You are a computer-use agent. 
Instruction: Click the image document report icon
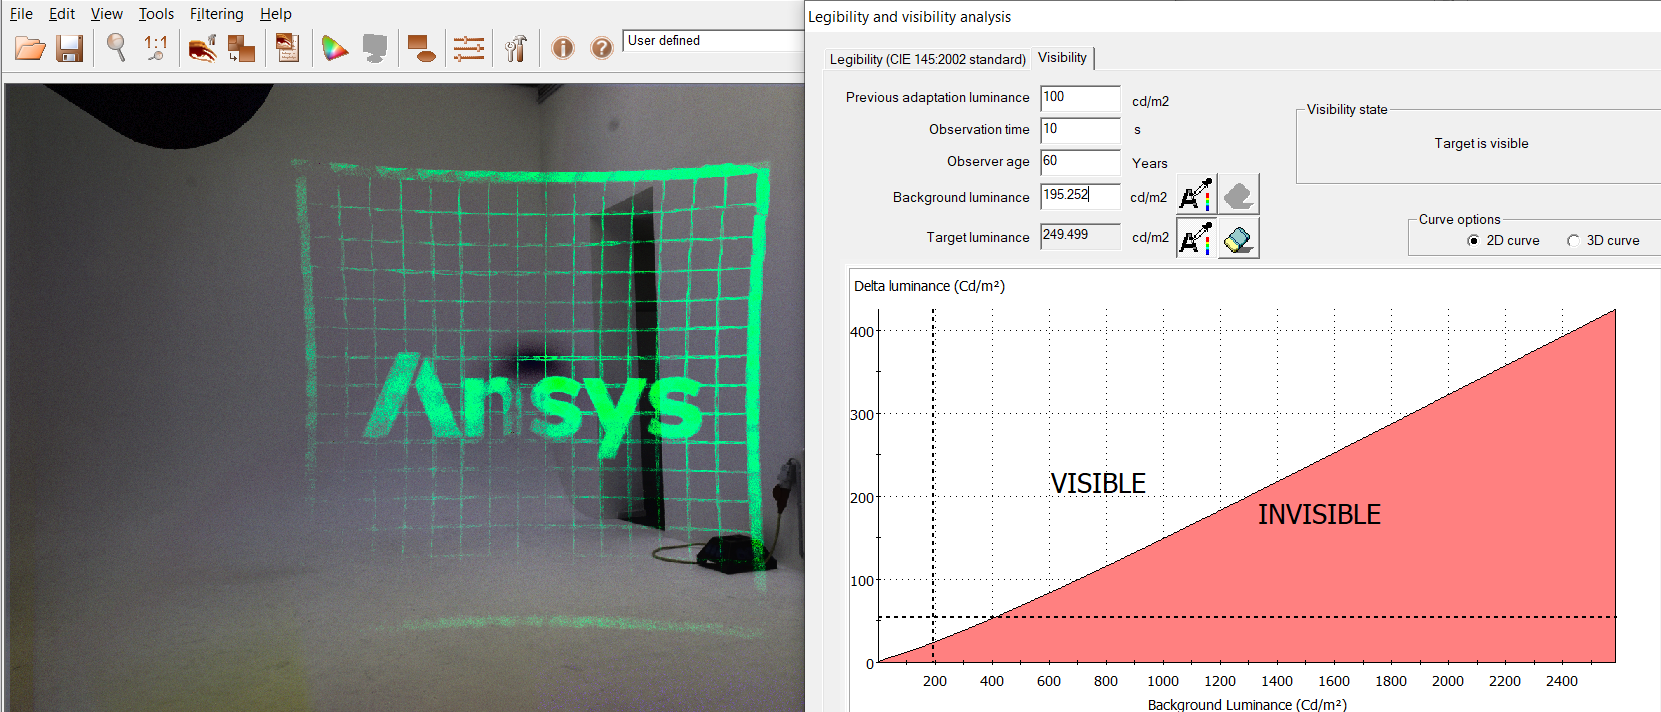288,48
